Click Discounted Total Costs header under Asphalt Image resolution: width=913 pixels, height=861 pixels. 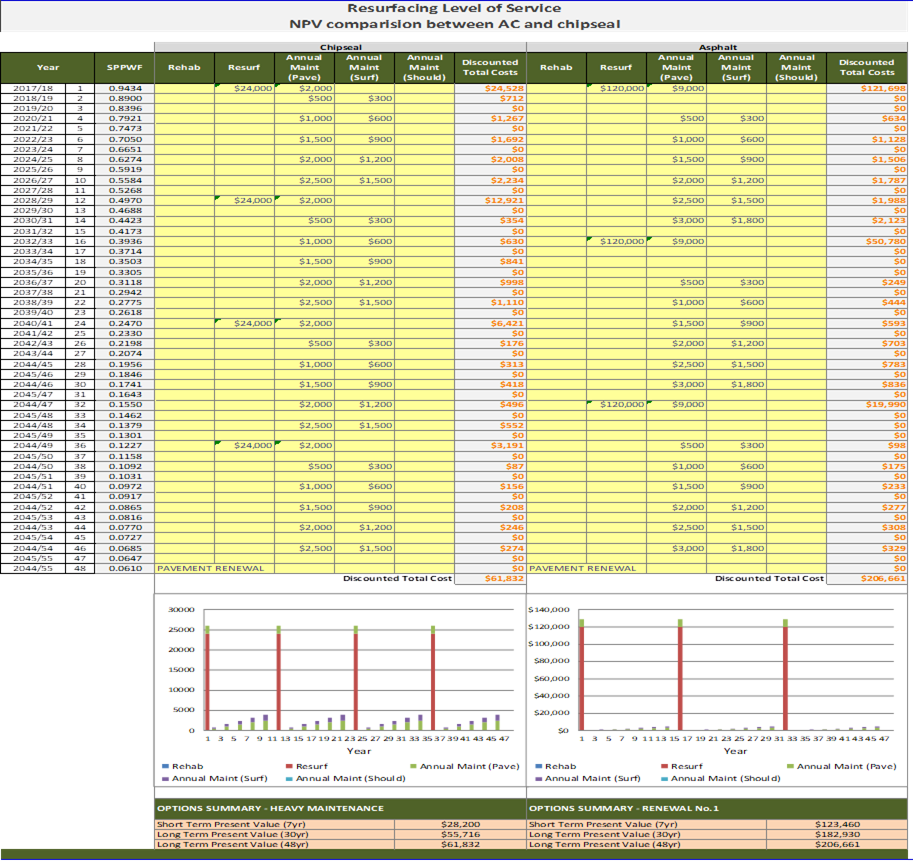tap(867, 68)
